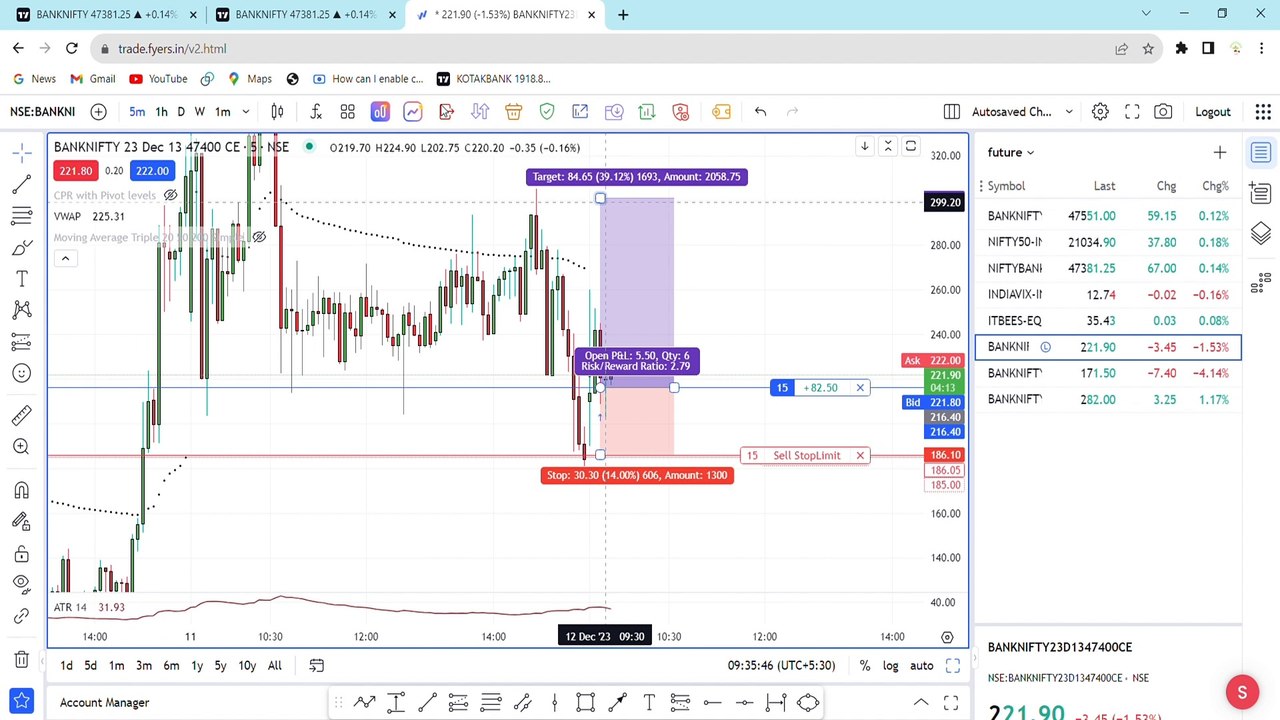Select the brush drawing tool

pos(21,247)
